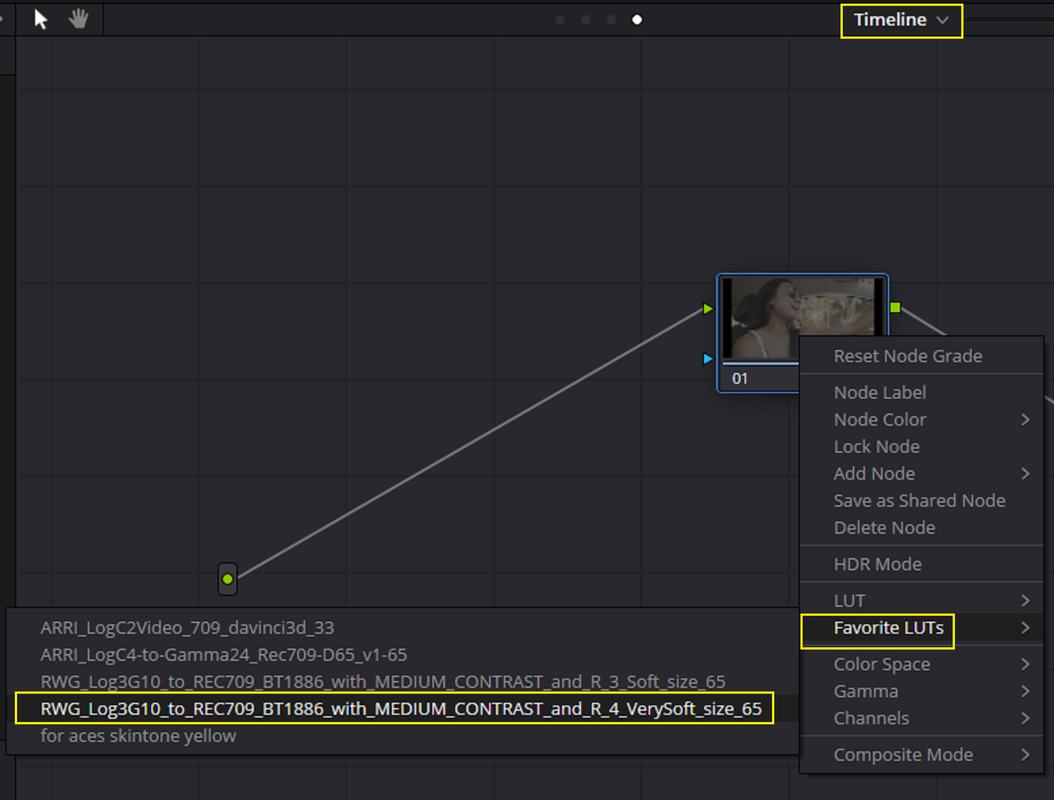Choose Node Label from the context menu

point(922,393)
